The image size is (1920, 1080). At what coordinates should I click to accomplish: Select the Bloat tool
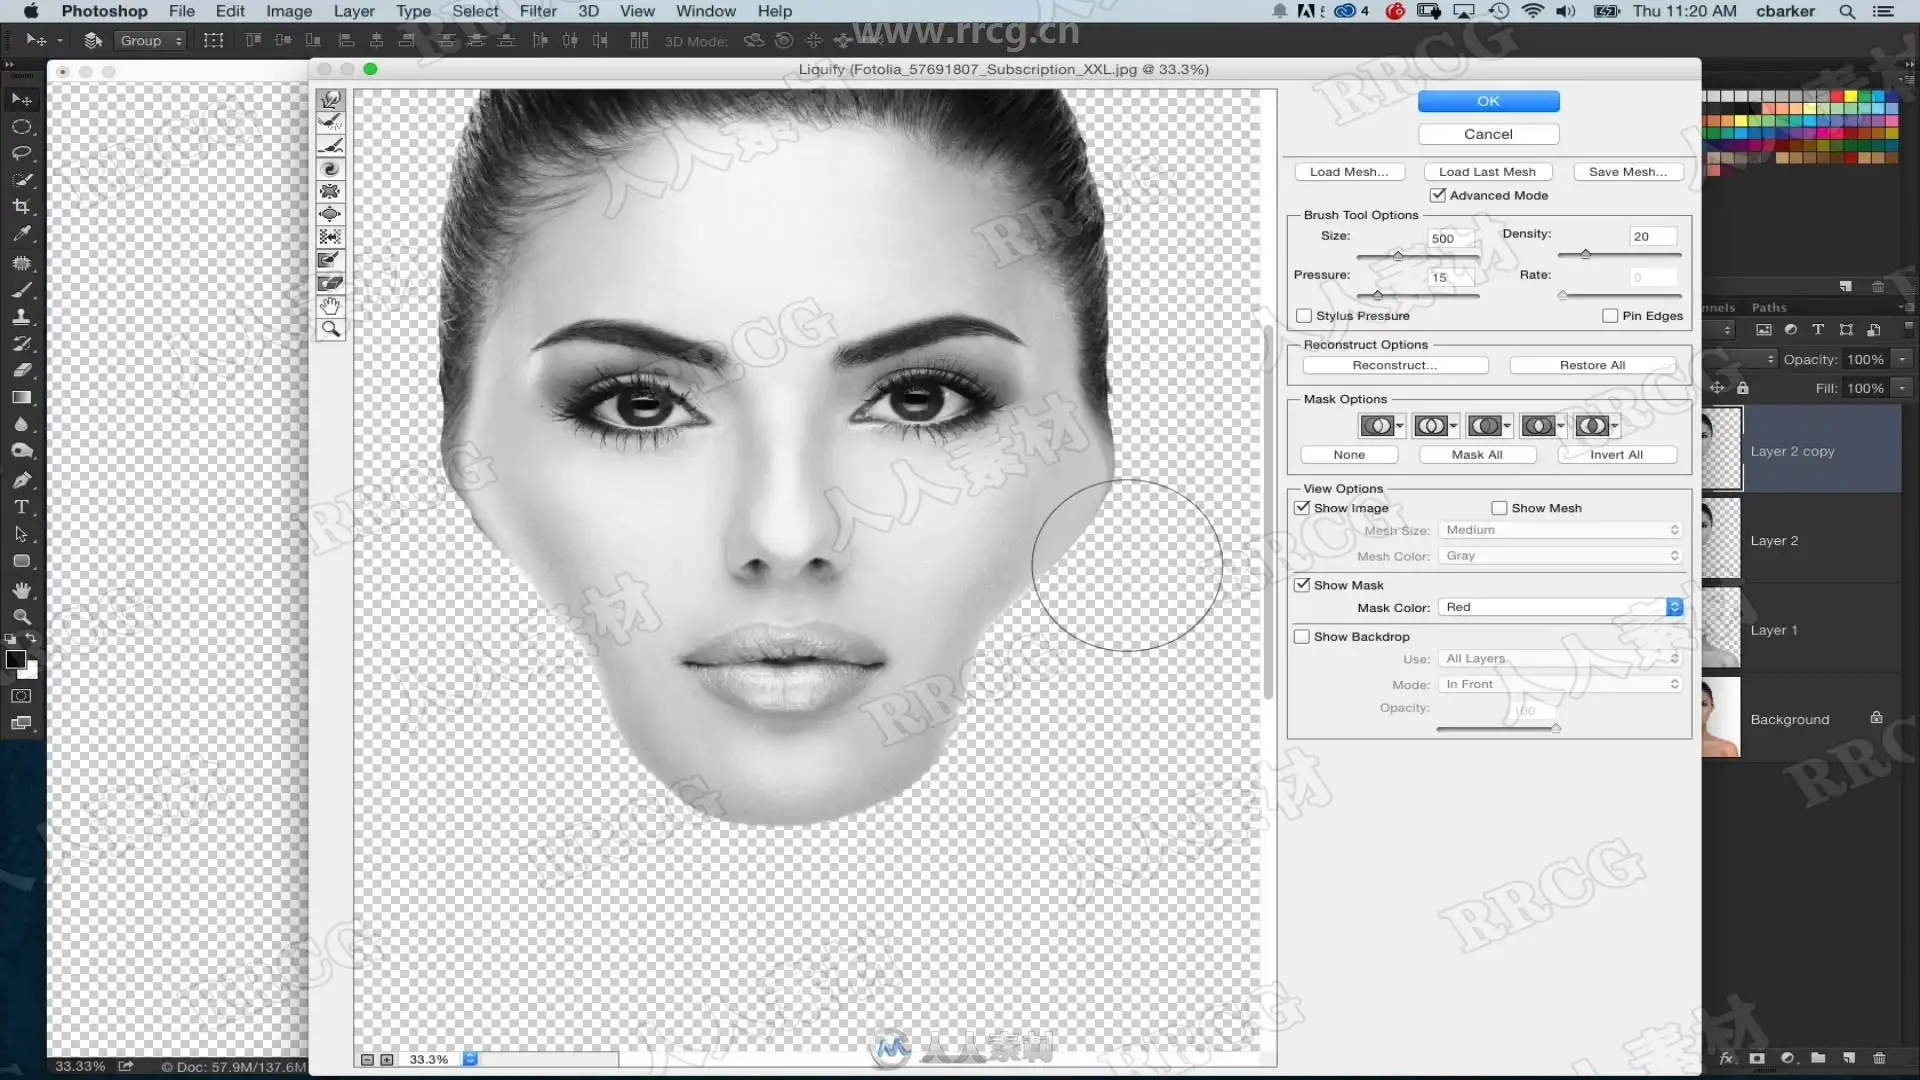point(331,214)
